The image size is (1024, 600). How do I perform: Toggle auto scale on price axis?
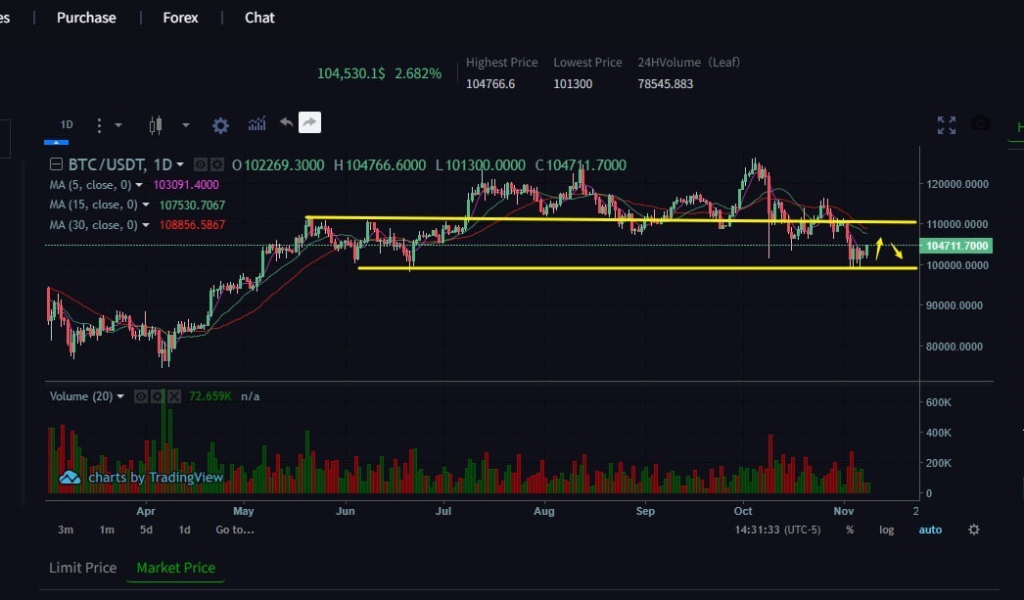pyautogui.click(x=930, y=530)
